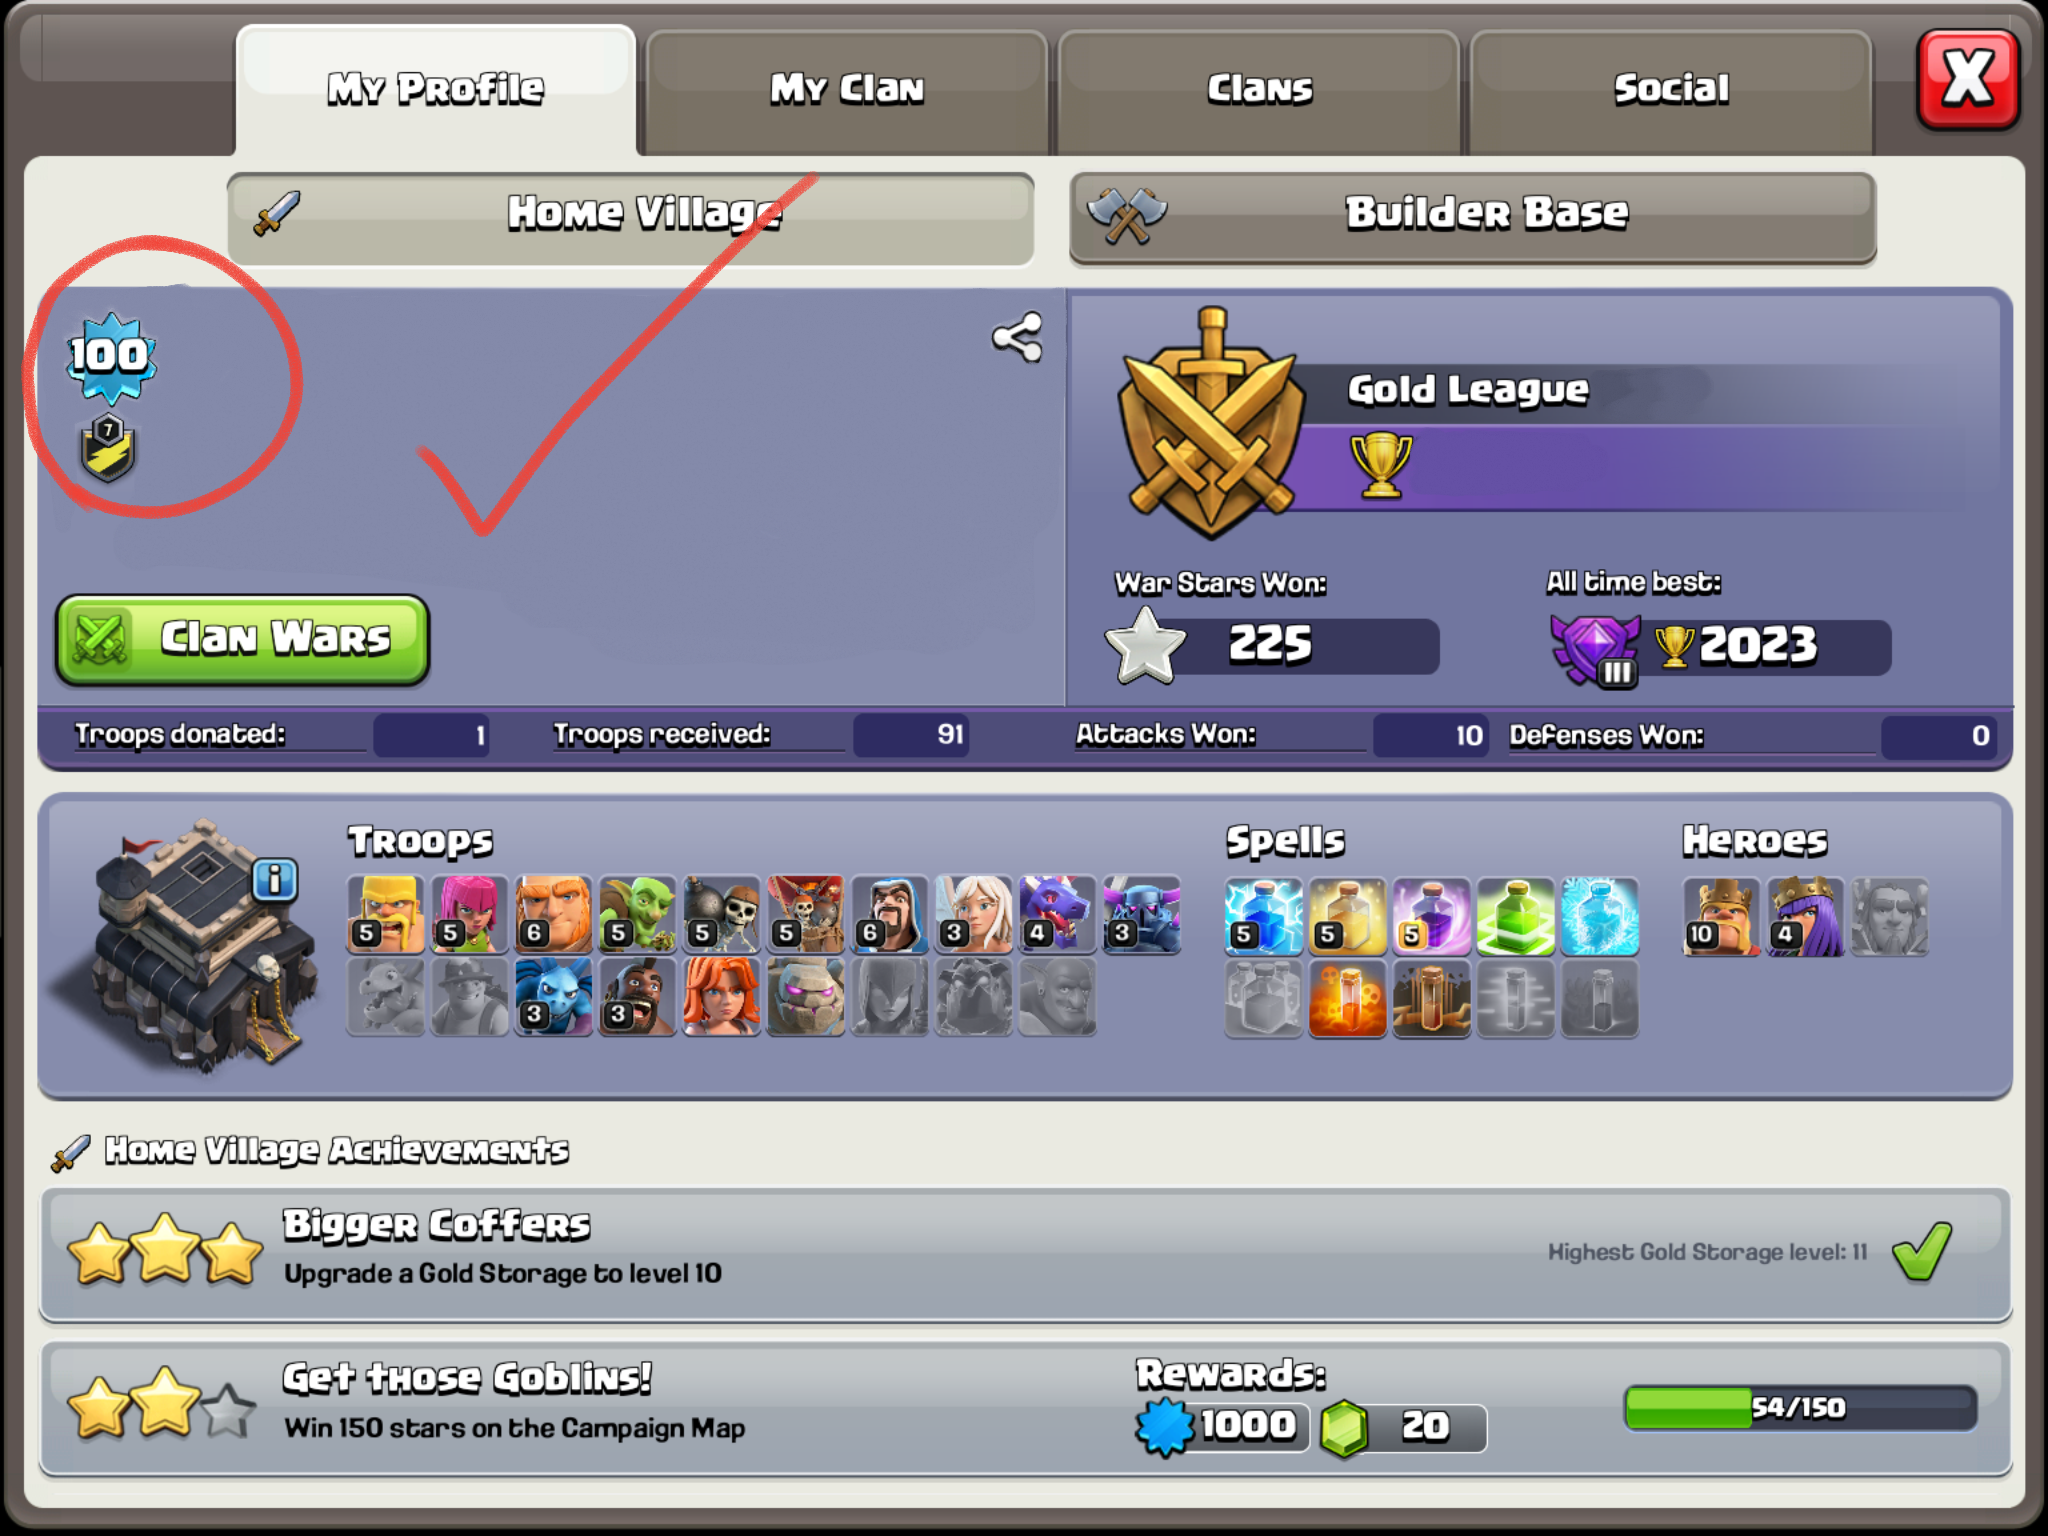Select the Hog Rider troop icon
This screenshot has width=2048, height=1536.
pos(637,997)
